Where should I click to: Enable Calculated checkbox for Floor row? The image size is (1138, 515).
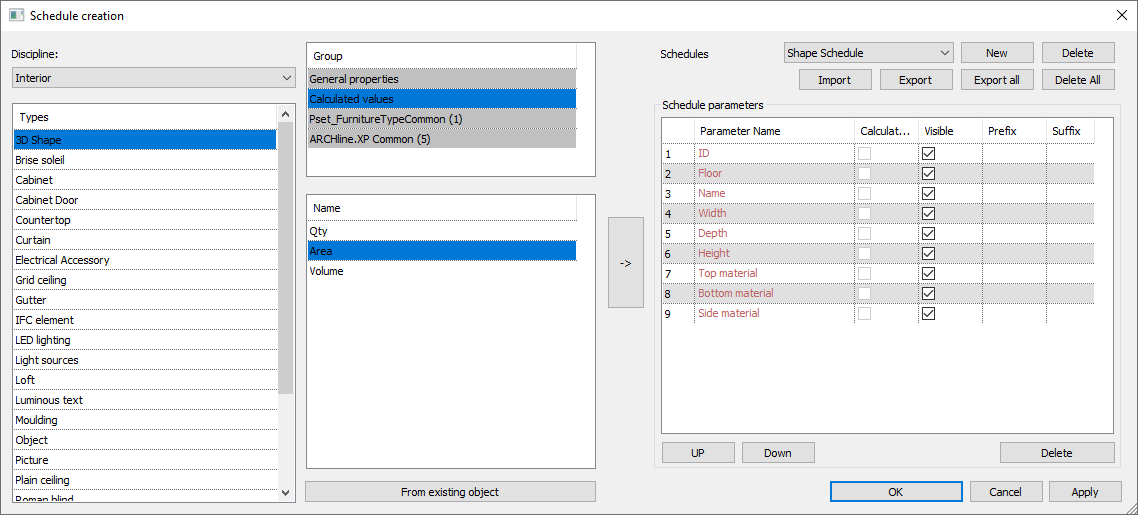(864, 174)
